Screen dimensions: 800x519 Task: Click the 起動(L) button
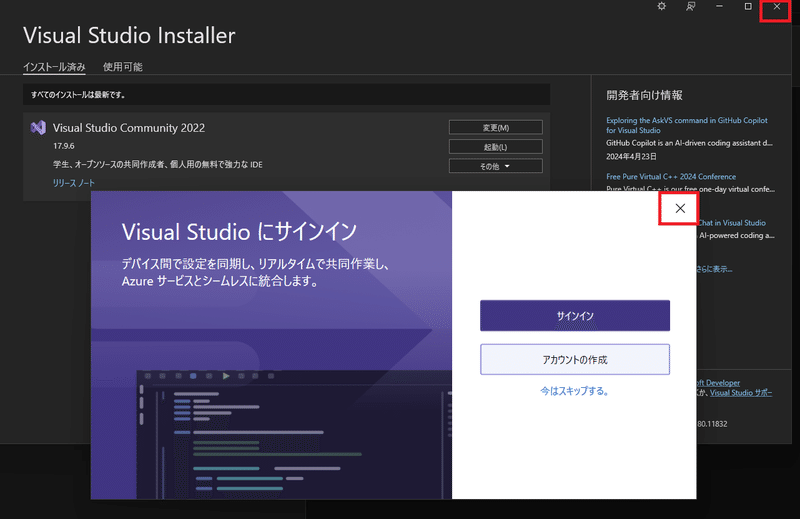pos(495,147)
